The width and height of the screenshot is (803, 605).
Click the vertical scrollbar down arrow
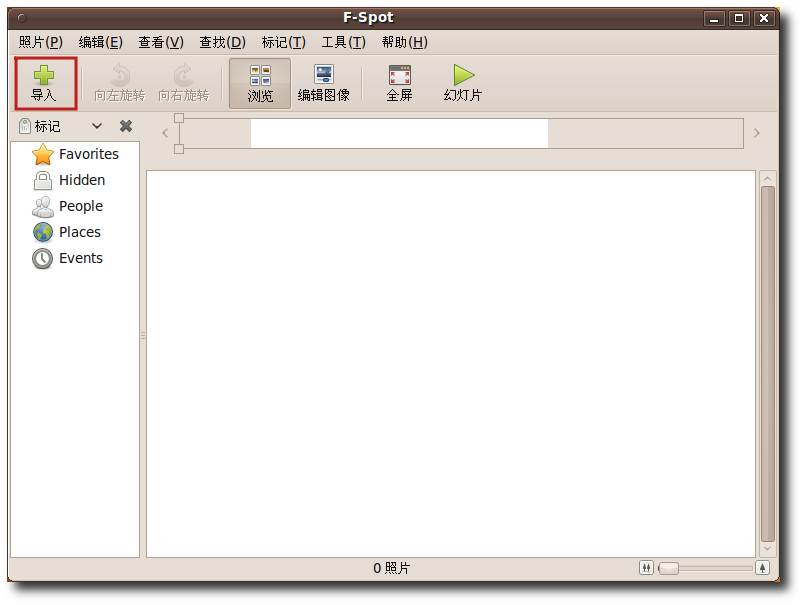[x=767, y=549]
